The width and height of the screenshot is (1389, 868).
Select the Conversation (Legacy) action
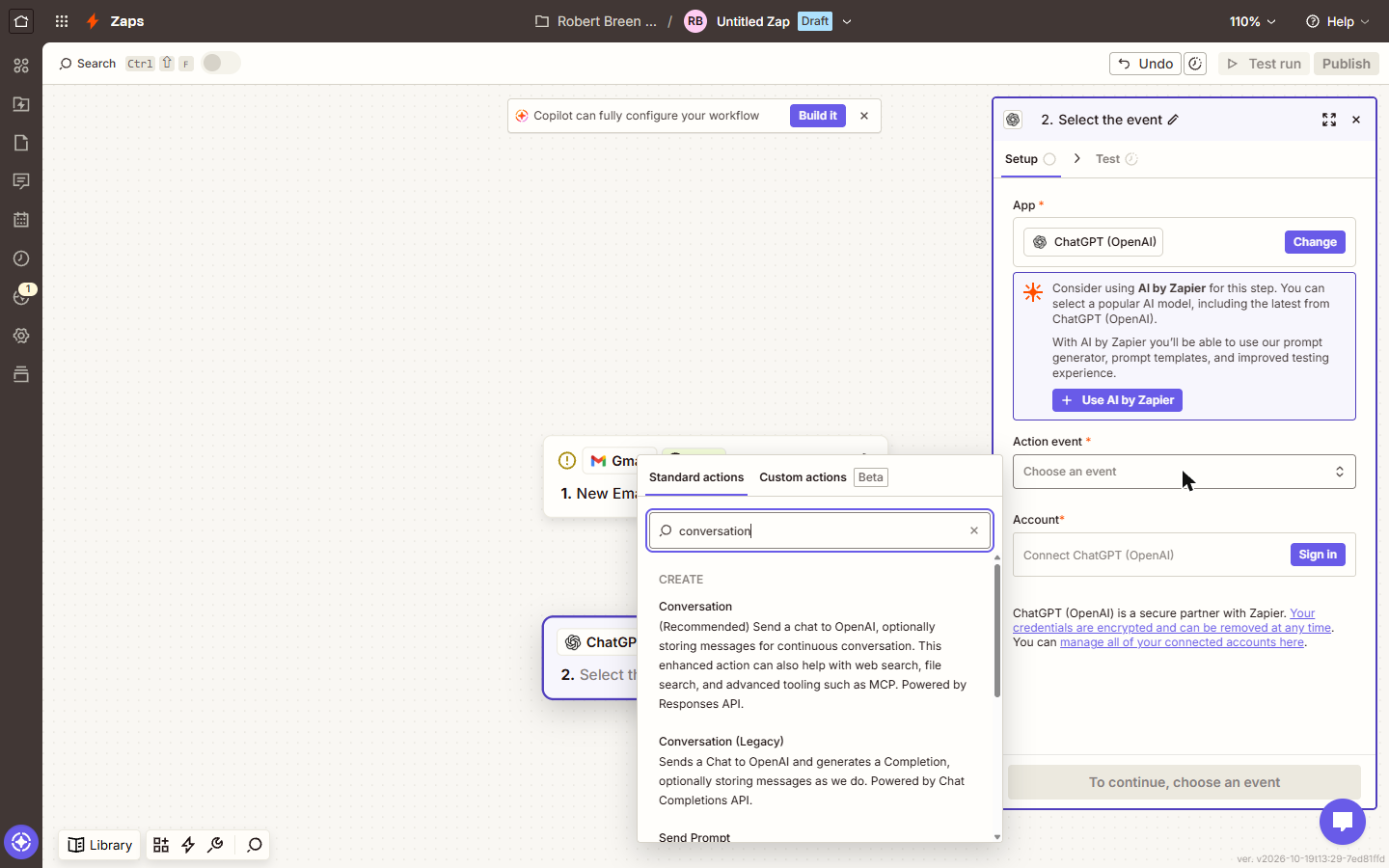(x=813, y=771)
